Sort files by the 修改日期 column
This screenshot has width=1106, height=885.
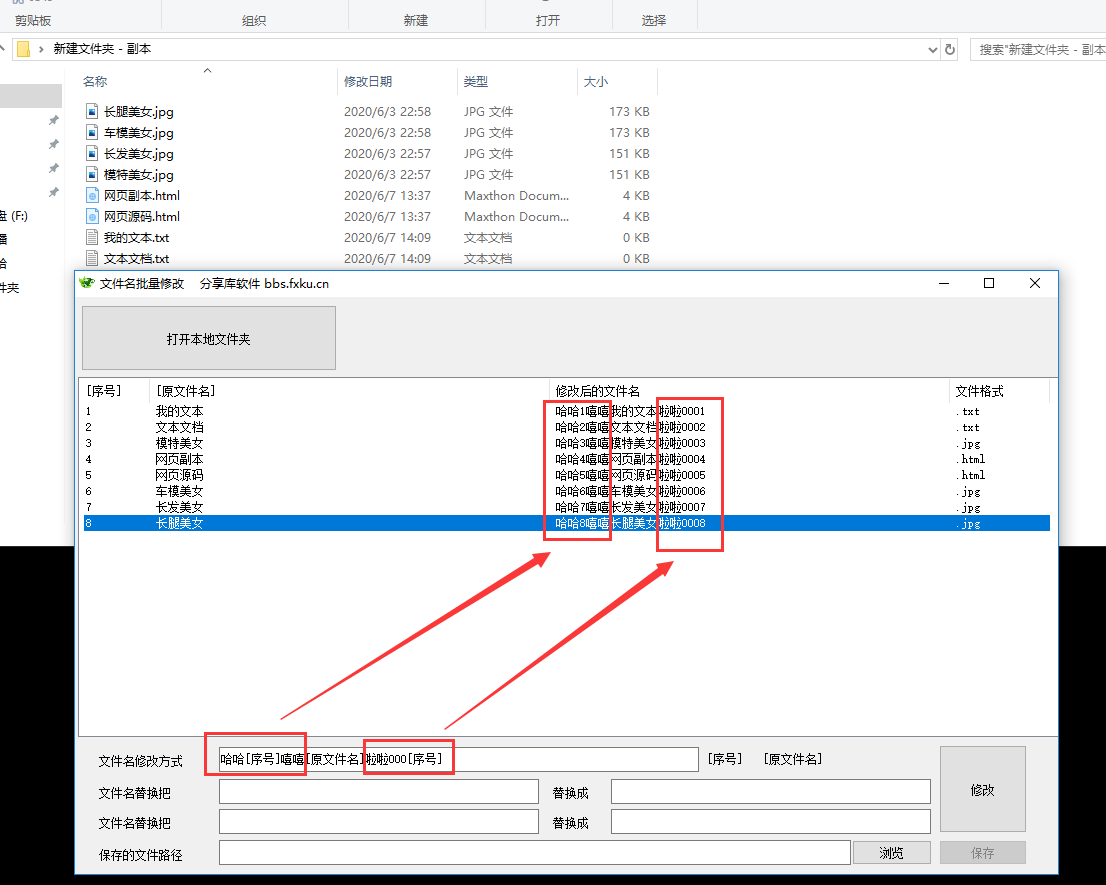coord(368,82)
